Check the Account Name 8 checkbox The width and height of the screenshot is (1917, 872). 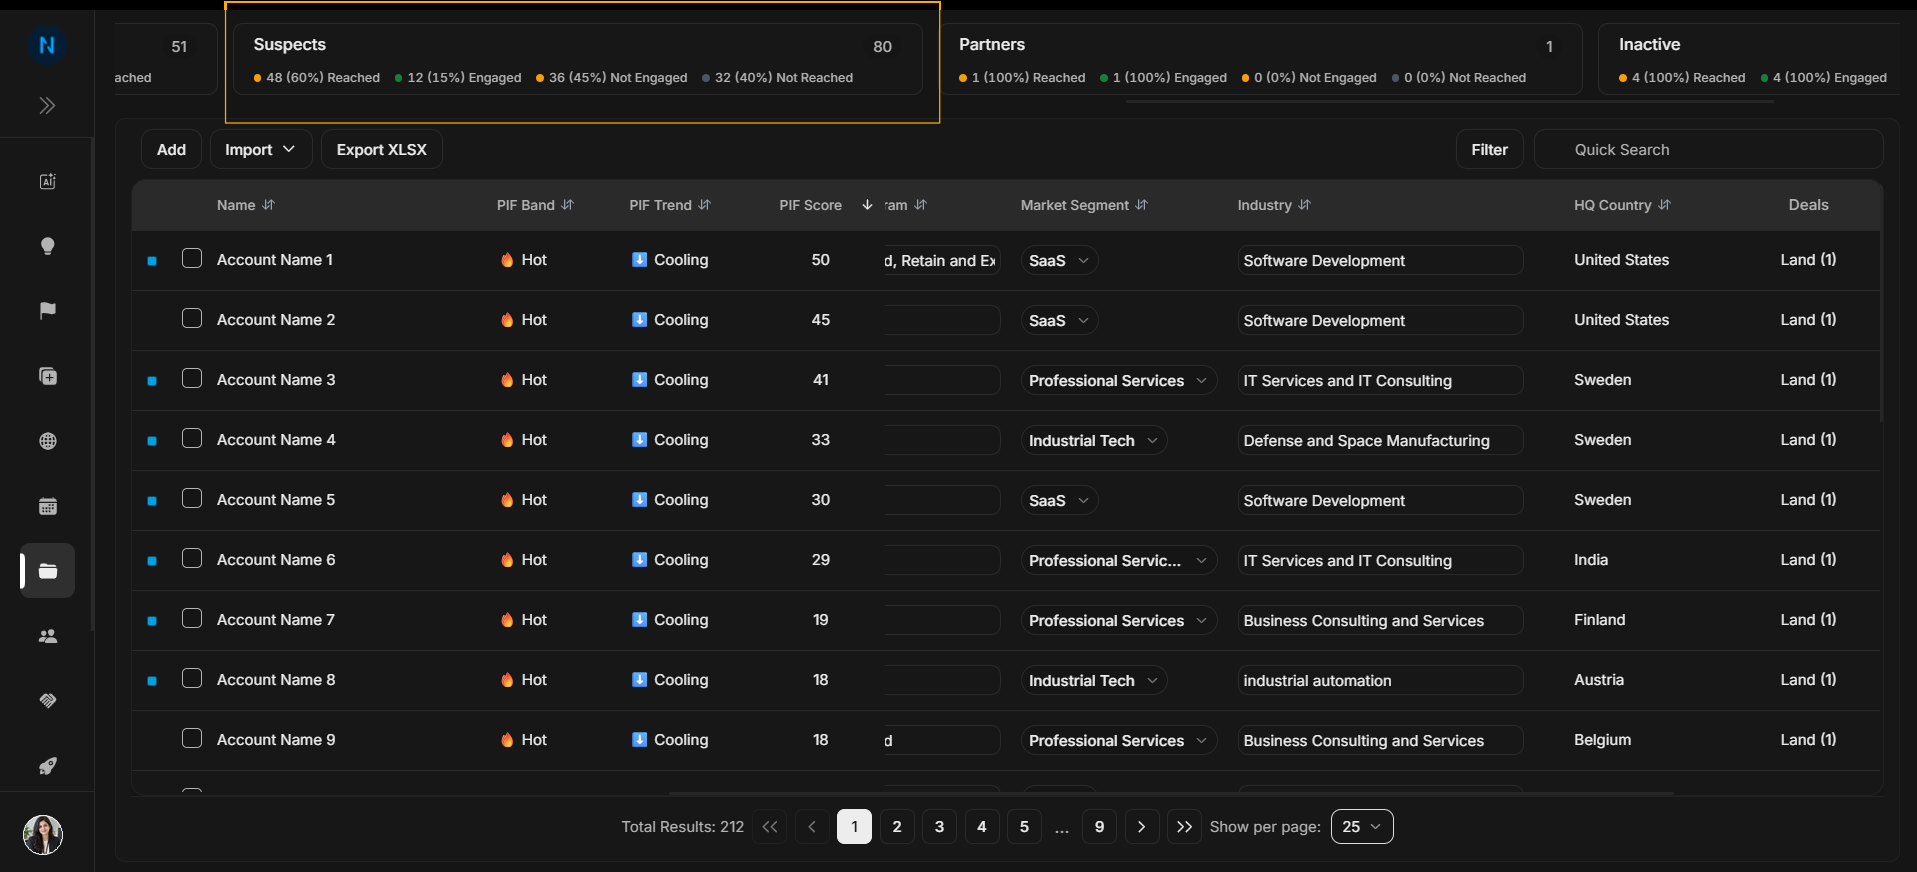tap(192, 679)
